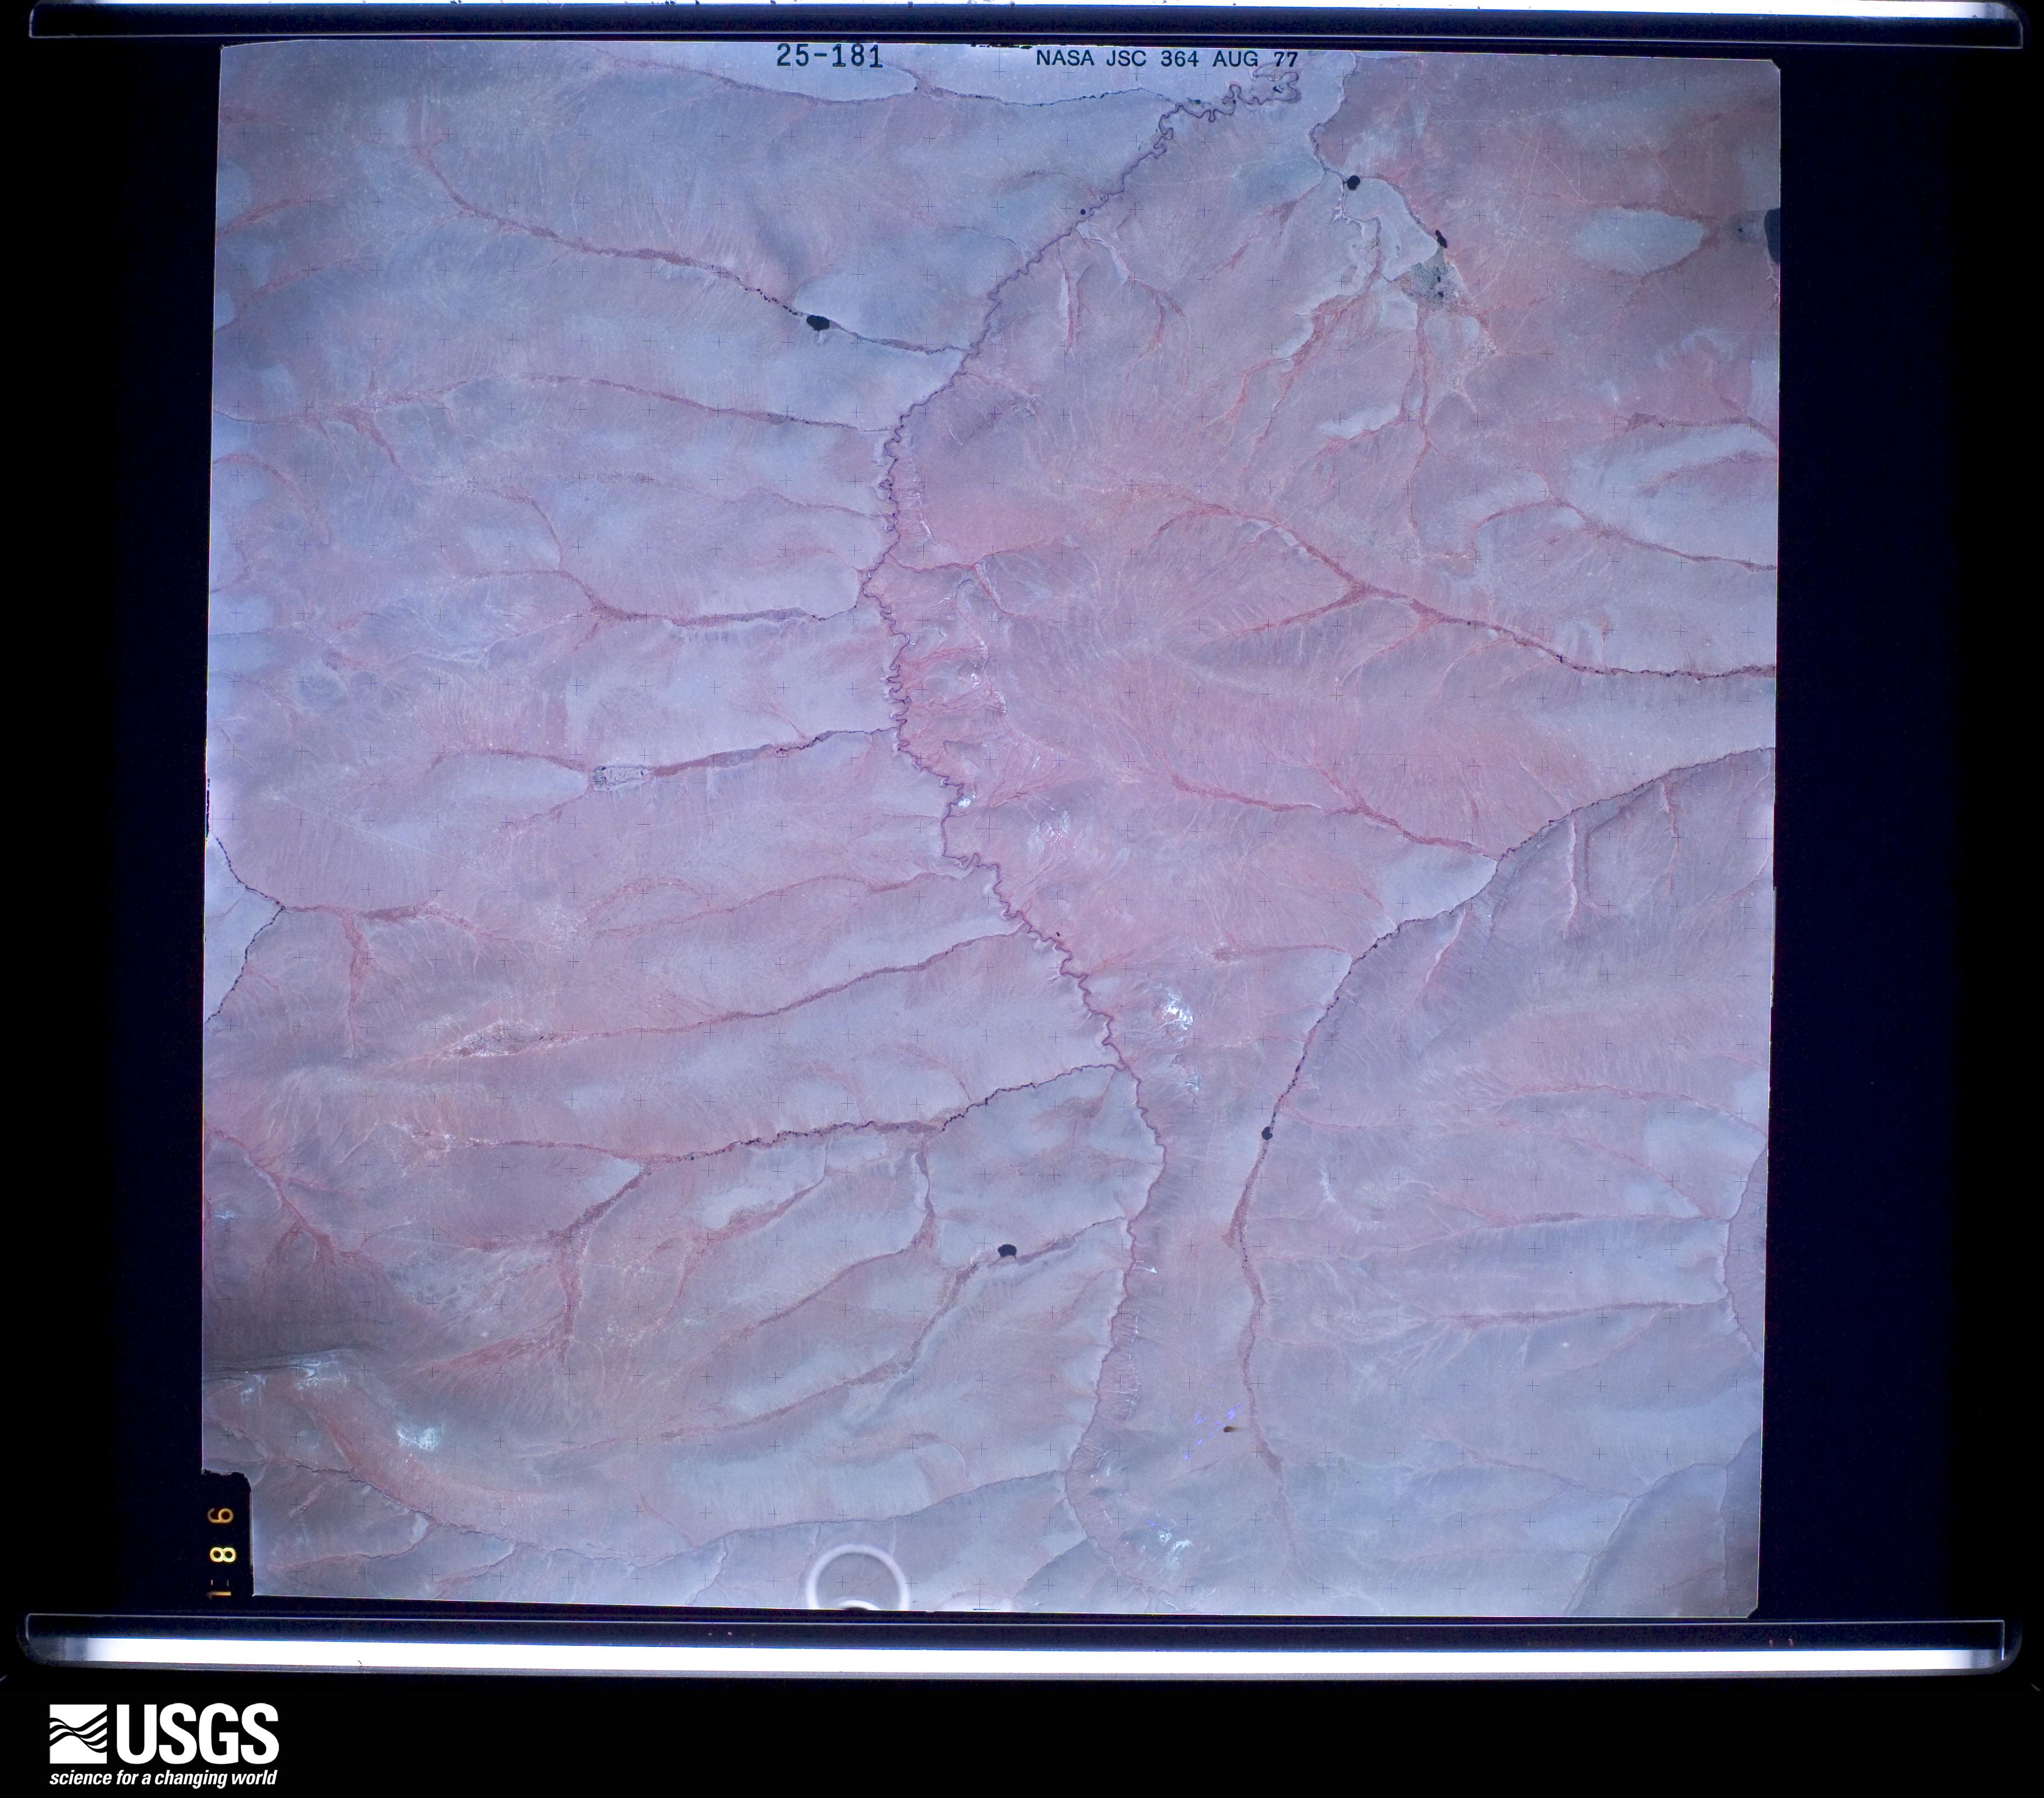Click the frame number "25-181"
Screen dimensions: 2044x1798
(x=829, y=57)
